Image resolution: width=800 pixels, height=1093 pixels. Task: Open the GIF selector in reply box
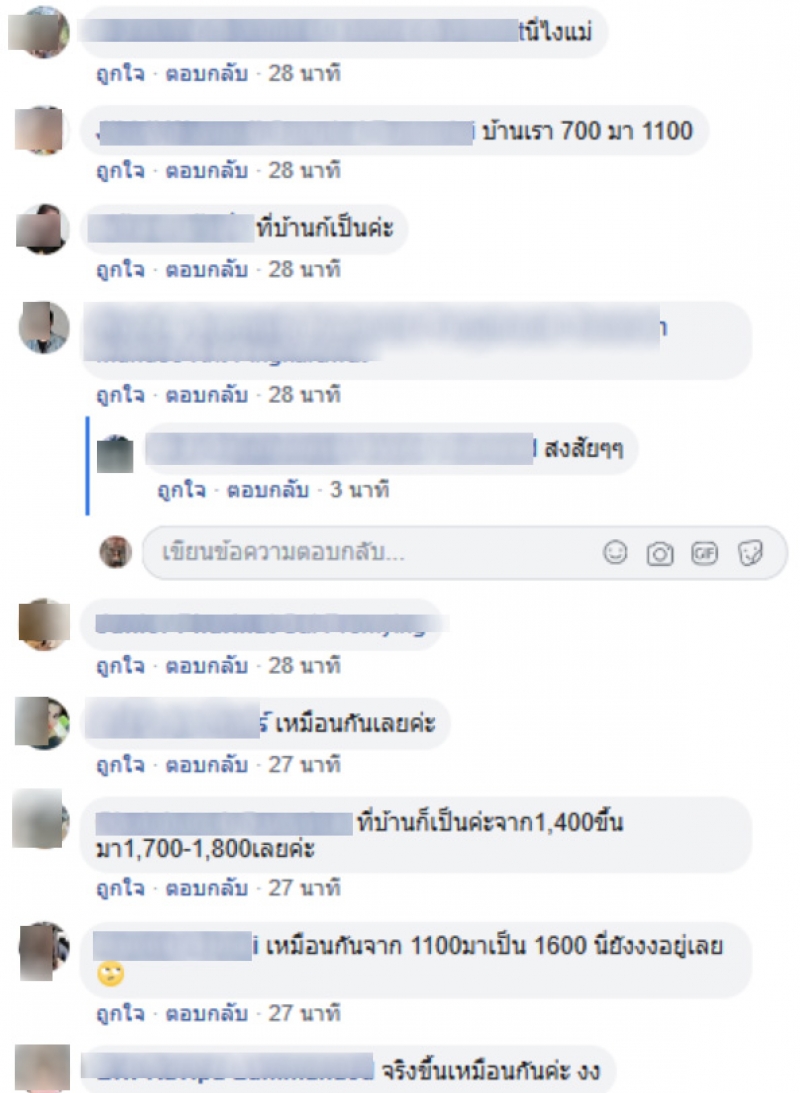(x=704, y=553)
